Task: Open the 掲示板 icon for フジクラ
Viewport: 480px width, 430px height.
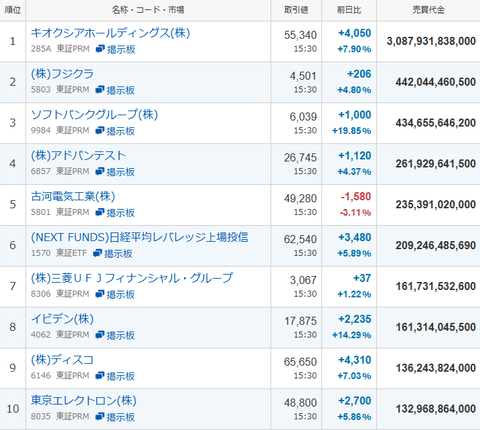Action: click(115, 90)
